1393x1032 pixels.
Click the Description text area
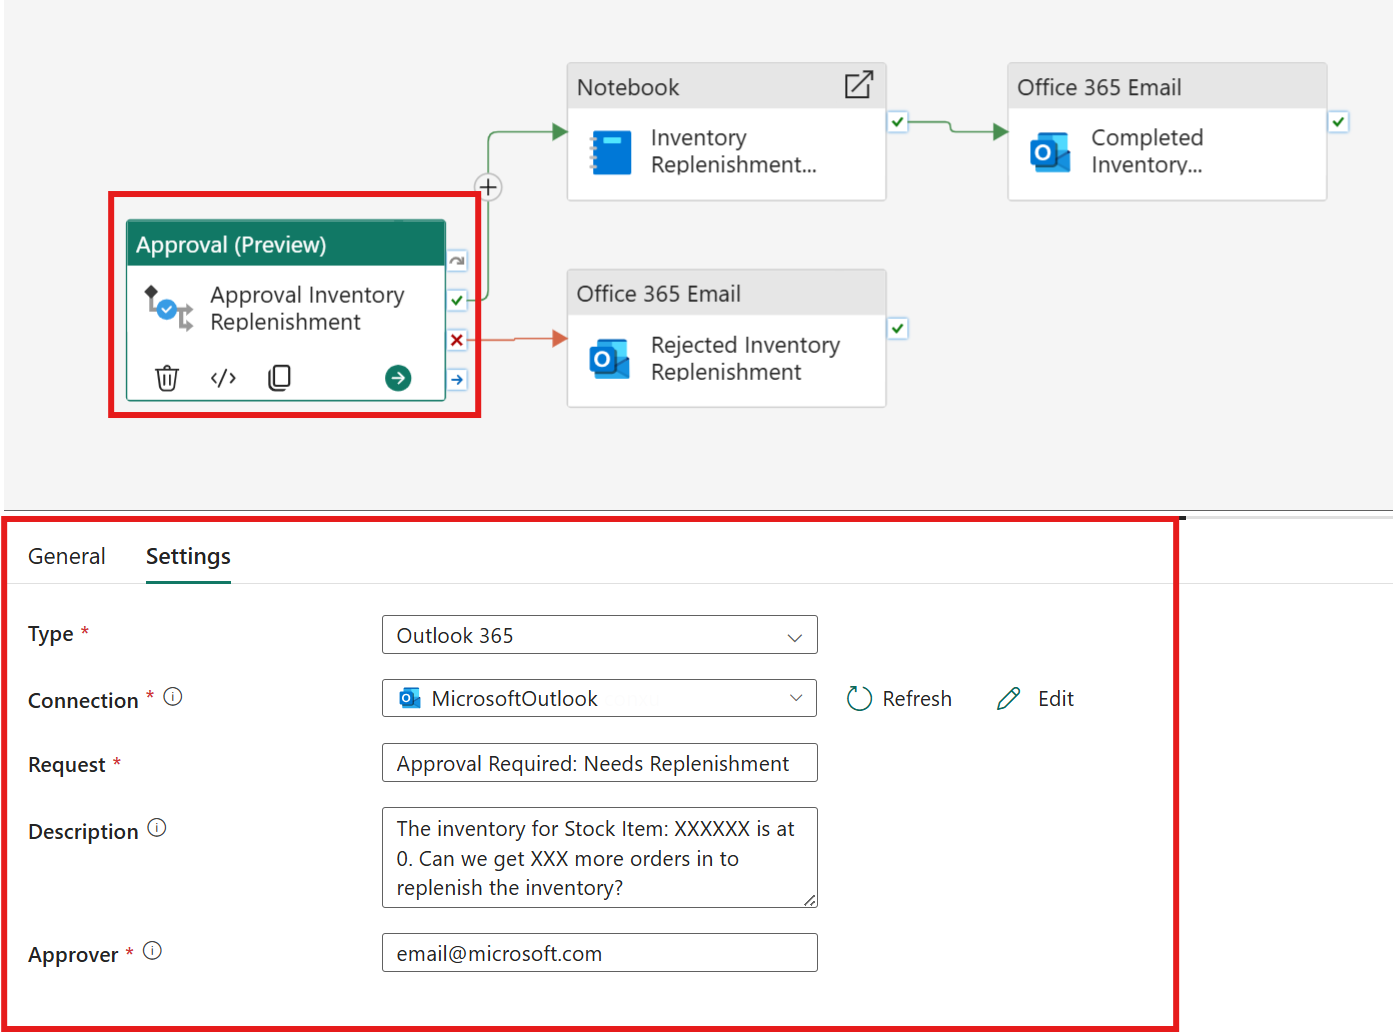(x=600, y=858)
